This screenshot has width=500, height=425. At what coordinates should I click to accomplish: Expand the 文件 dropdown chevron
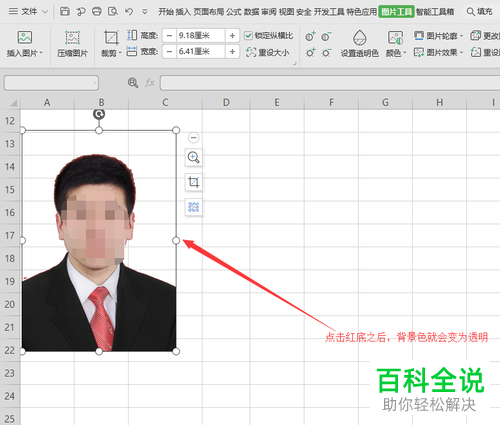[45, 12]
